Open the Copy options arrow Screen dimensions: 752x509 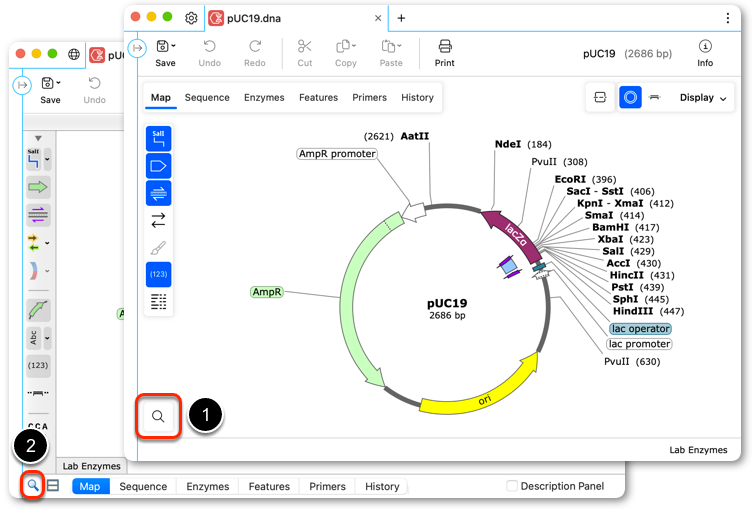tap(354, 46)
